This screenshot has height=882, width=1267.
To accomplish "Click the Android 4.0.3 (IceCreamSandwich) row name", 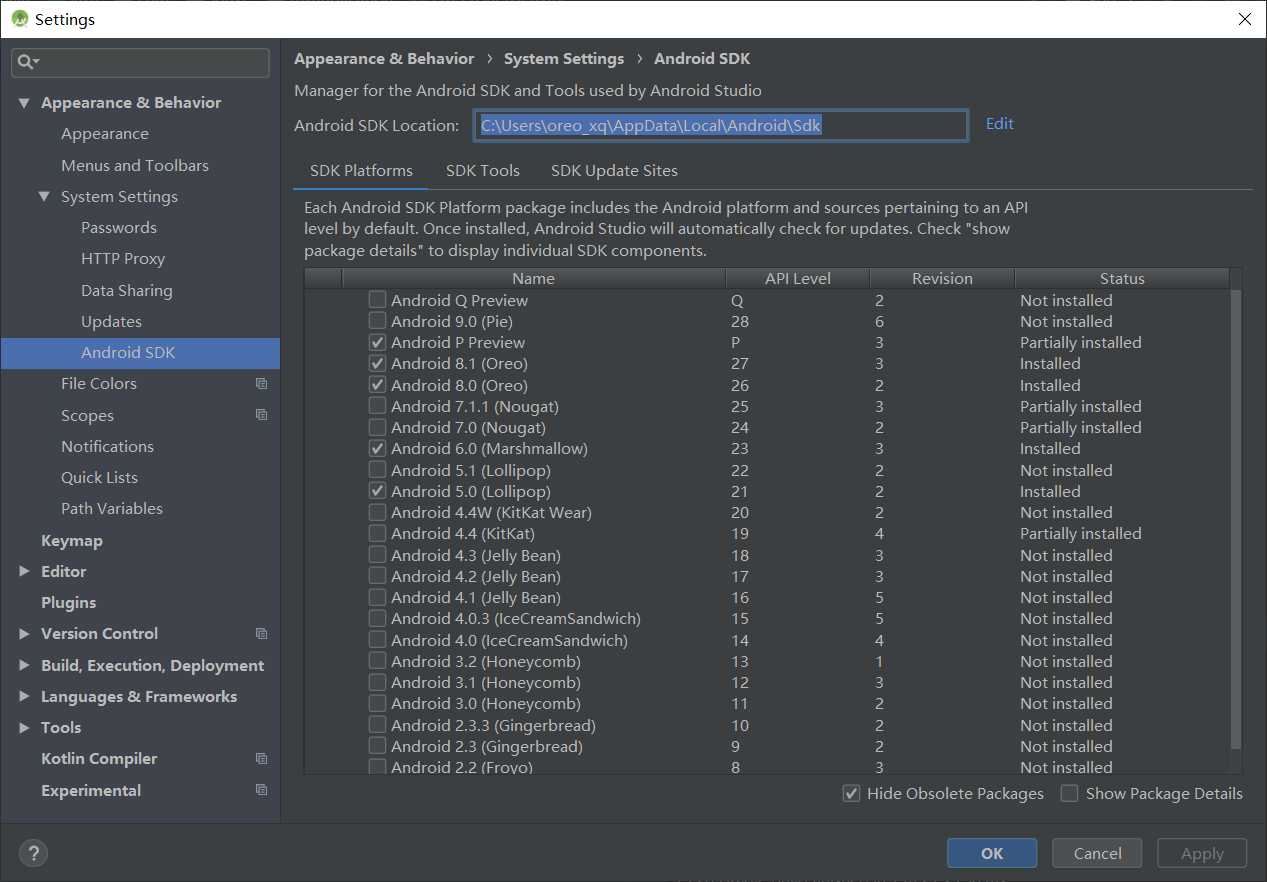I will [516, 619].
